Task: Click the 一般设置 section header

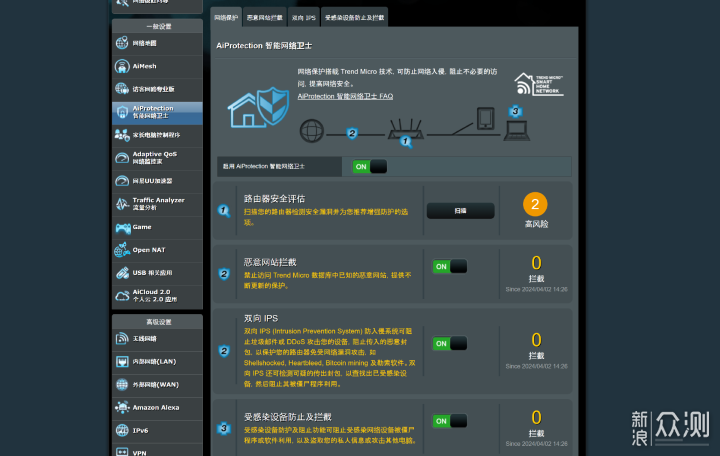Action: click(158, 26)
